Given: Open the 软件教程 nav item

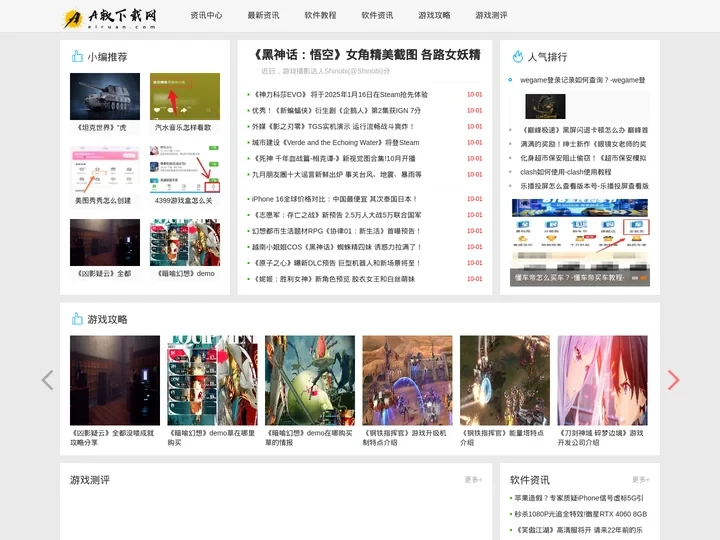Looking at the screenshot, I should (320, 15).
